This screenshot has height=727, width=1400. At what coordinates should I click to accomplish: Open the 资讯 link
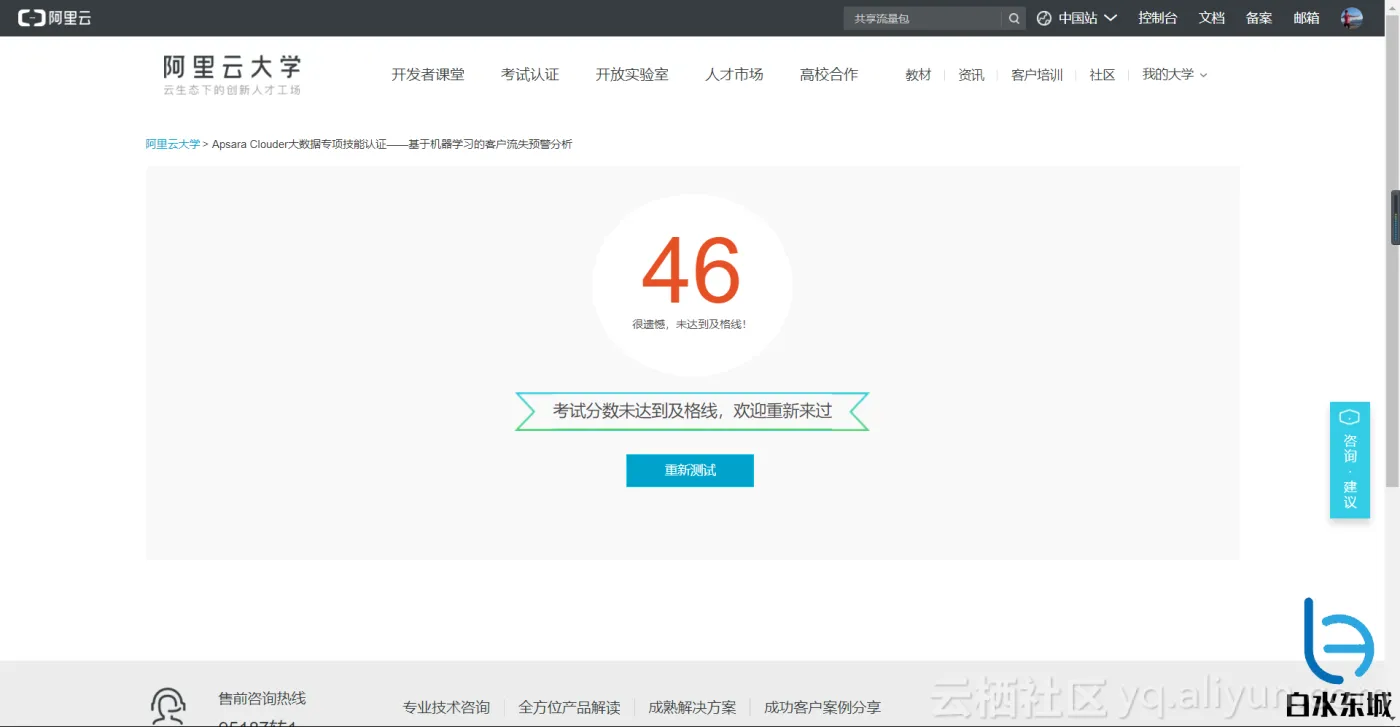pos(971,75)
